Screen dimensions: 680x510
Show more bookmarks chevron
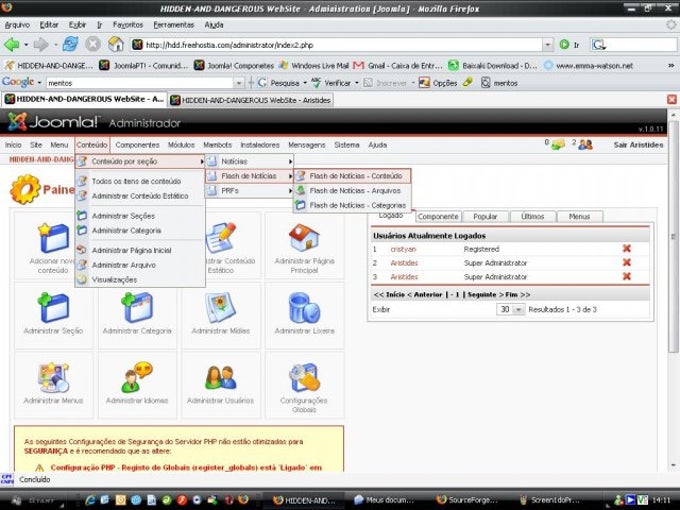click(671, 65)
